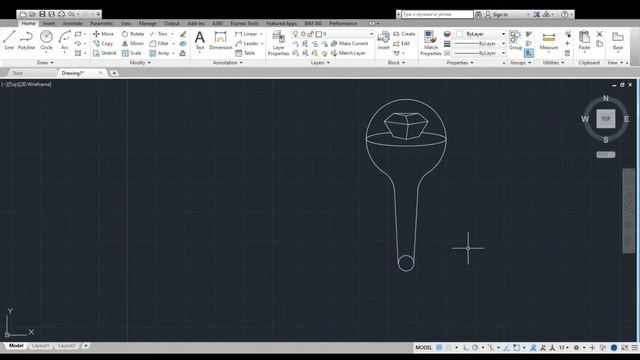Viewport: 640px width, 360px height.
Task: Click the Move command
Action: click(x=104, y=34)
